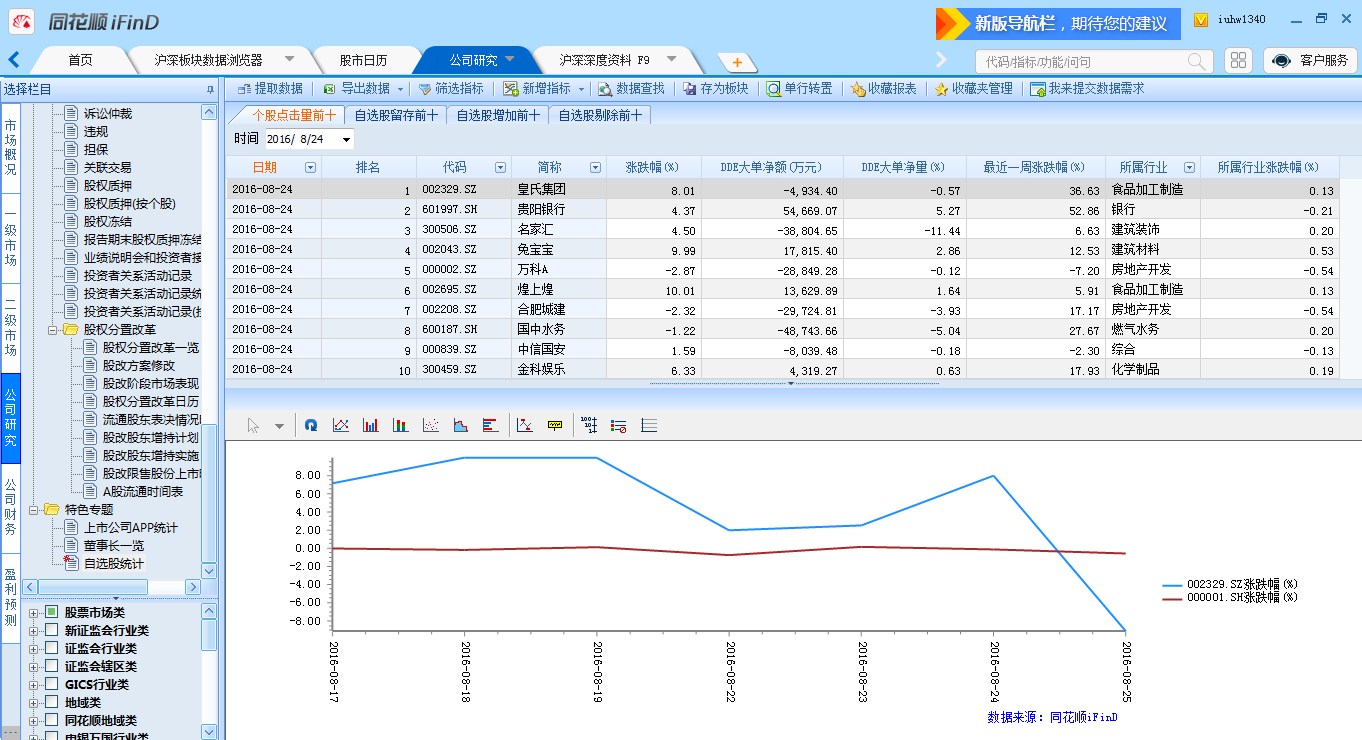Click 收藏夹管理 star toolbar button
This screenshot has width=1362, height=740.
974,89
